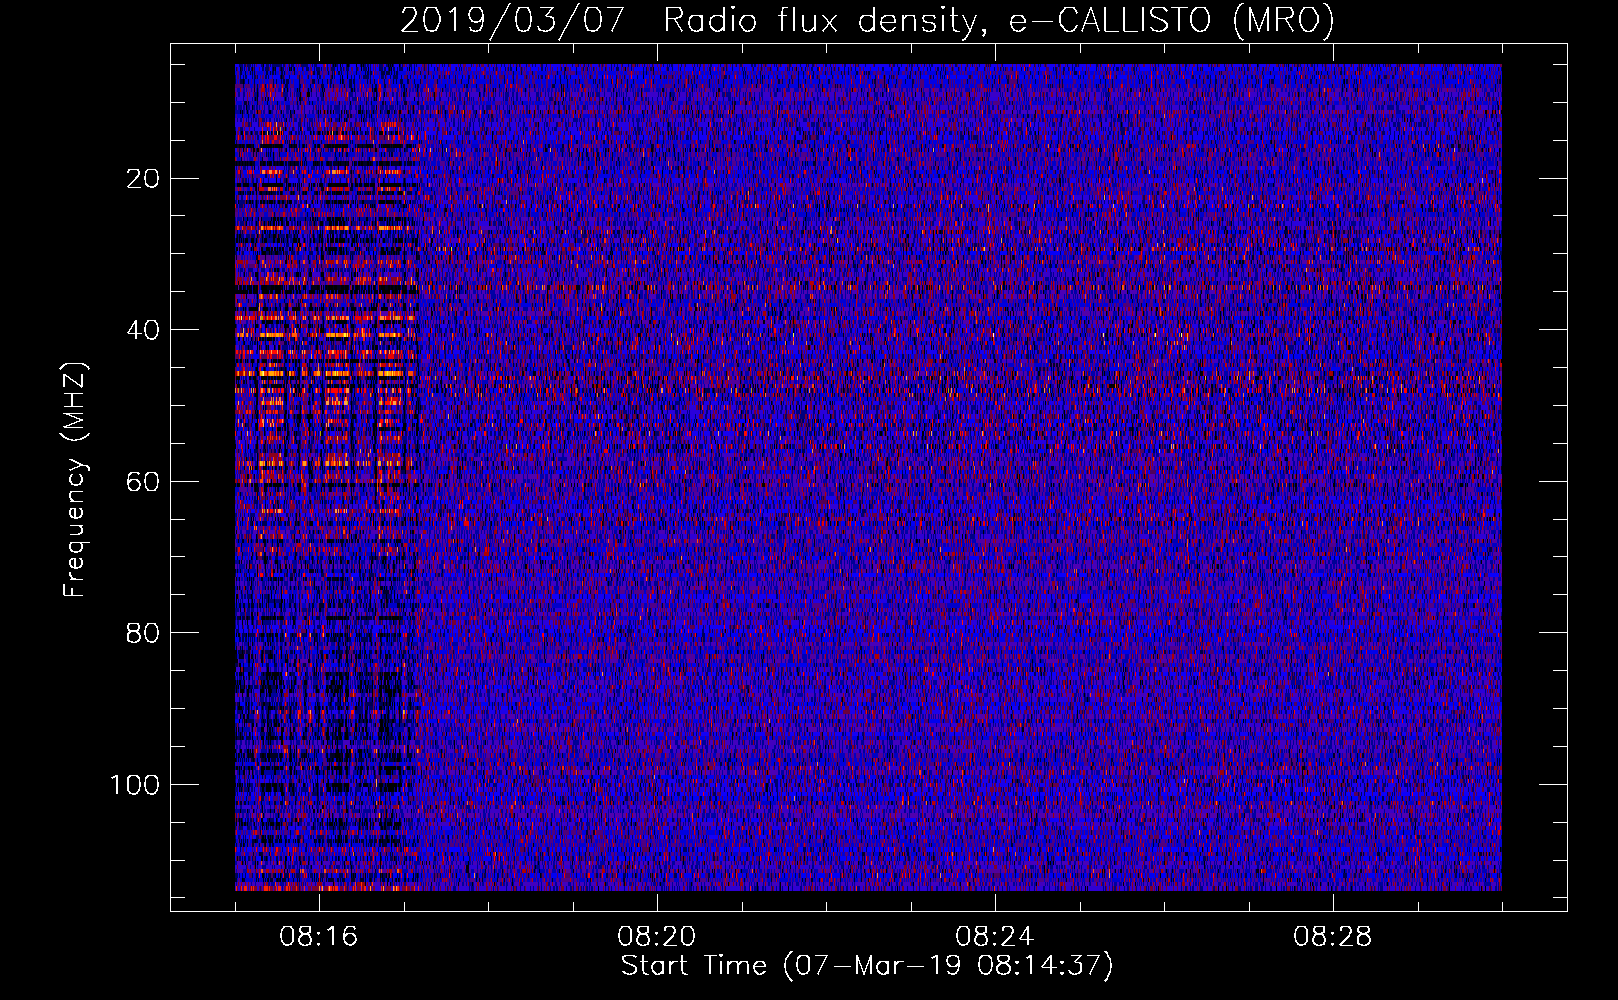Select the 'Frequency (MHZ)' axis label
Viewport: 1618px width, 1000px height.
tap(75, 479)
